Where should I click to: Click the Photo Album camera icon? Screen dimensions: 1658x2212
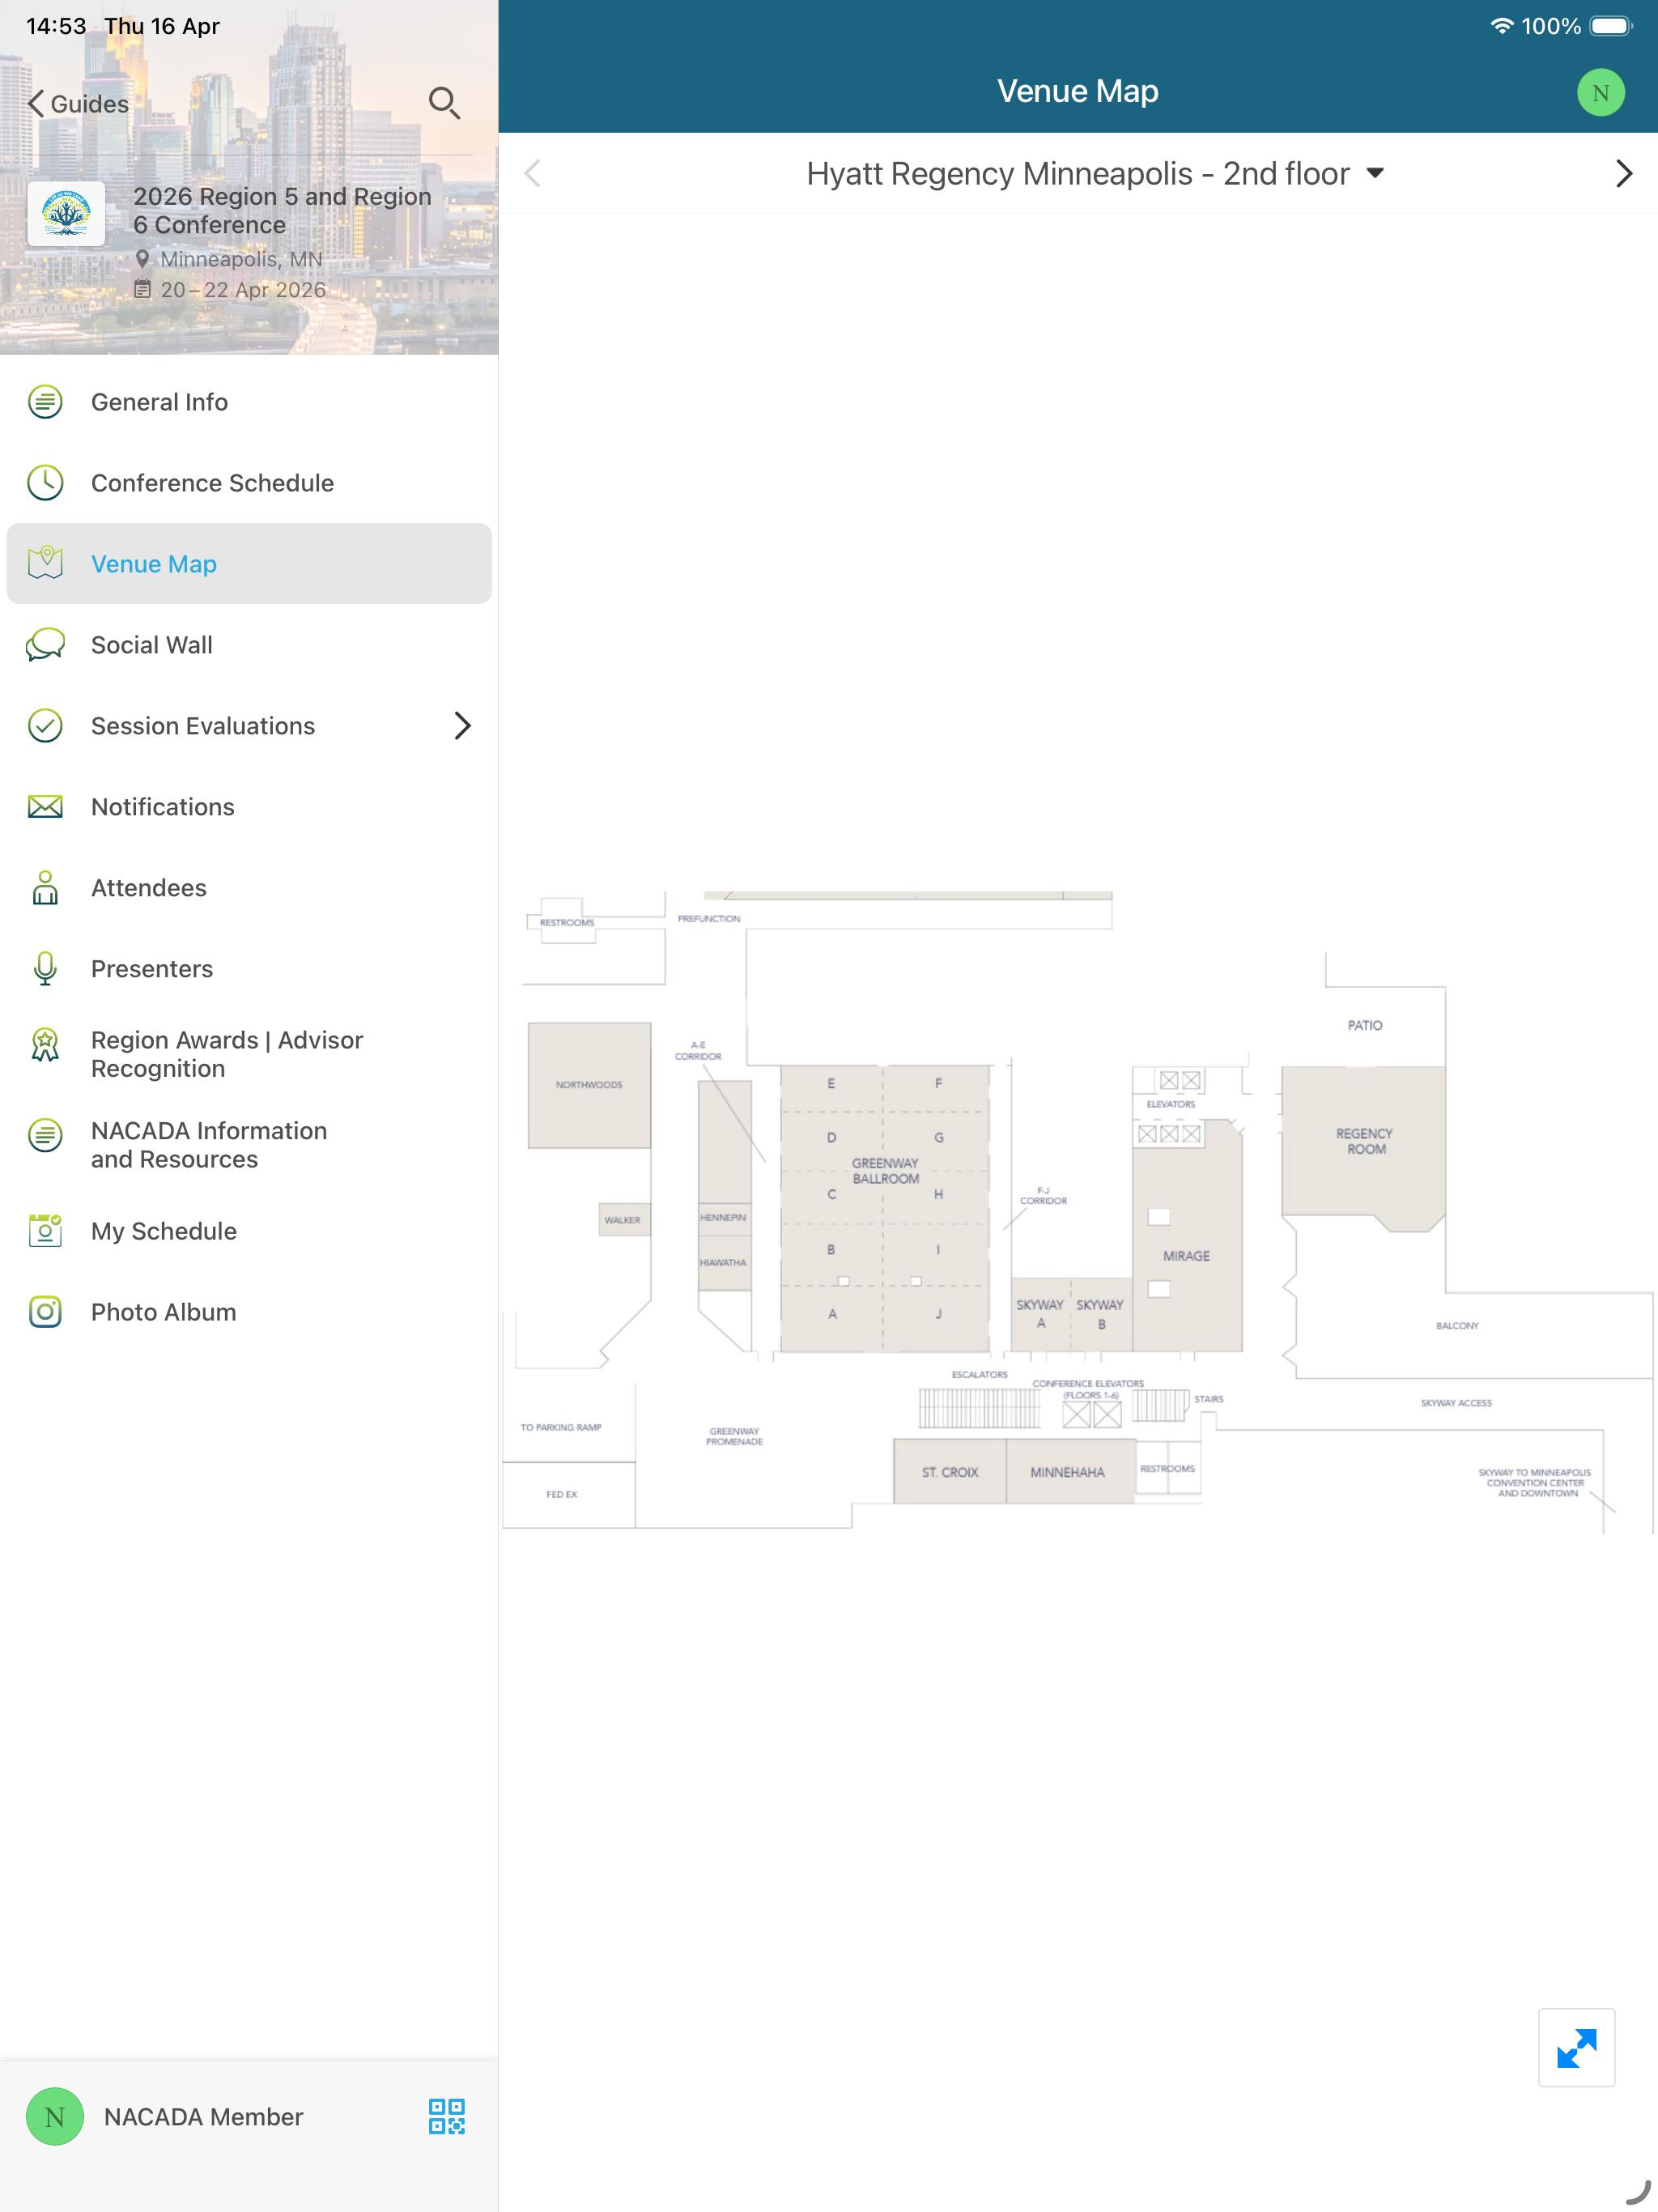(x=45, y=1312)
